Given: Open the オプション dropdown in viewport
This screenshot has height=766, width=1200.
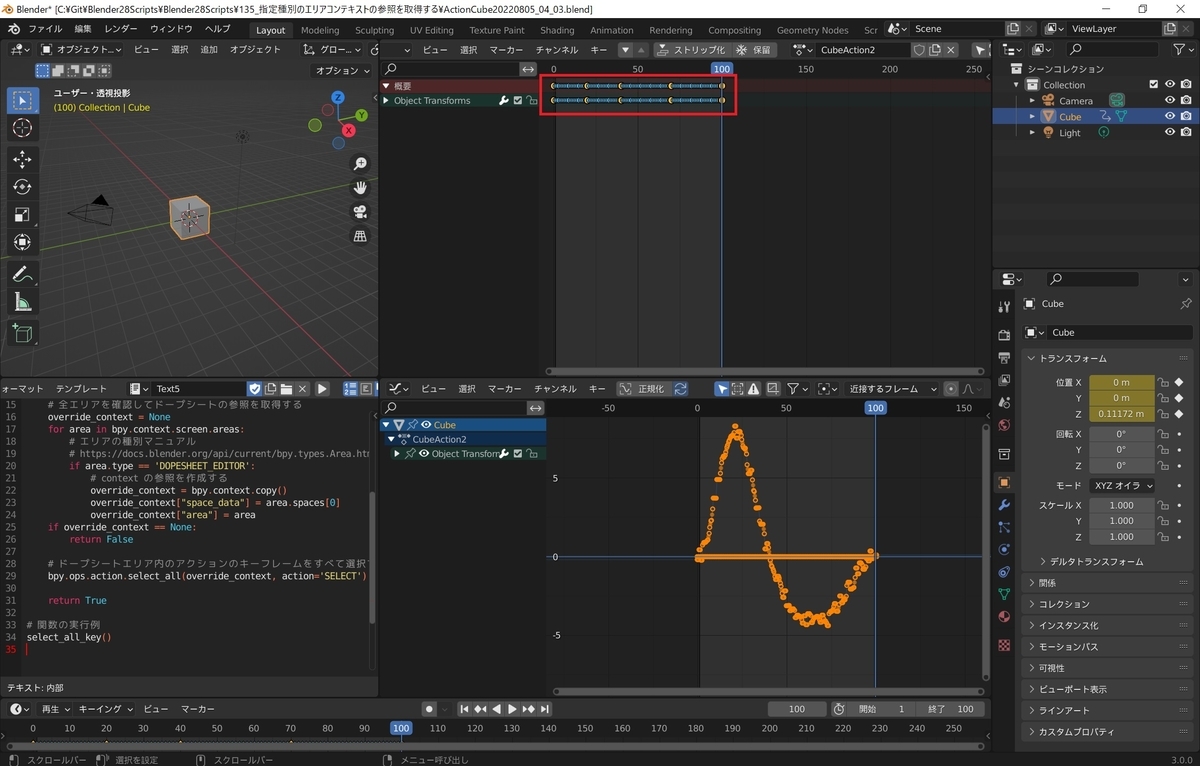Looking at the screenshot, I should coord(342,71).
